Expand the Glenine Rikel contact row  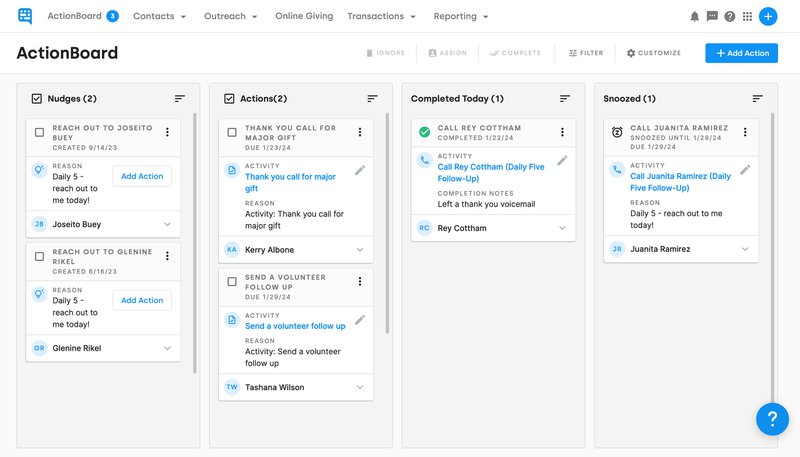[168, 348]
